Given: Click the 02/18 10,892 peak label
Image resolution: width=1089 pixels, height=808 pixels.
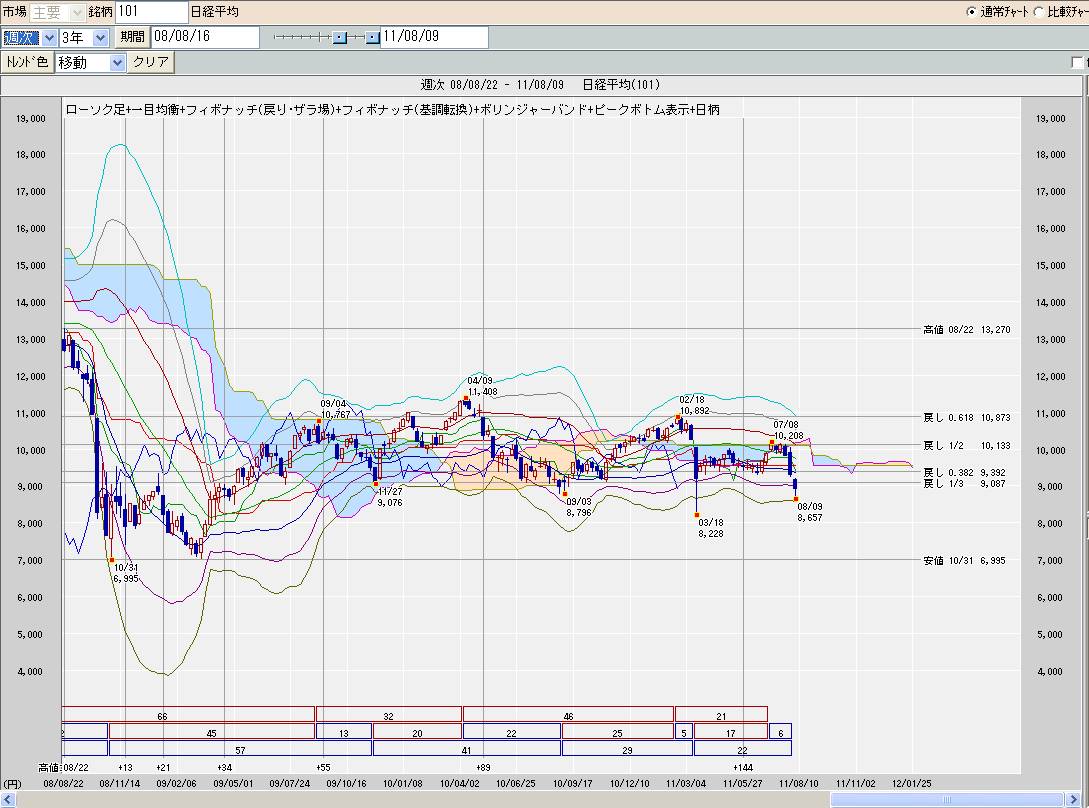Looking at the screenshot, I should pos(693,405).
